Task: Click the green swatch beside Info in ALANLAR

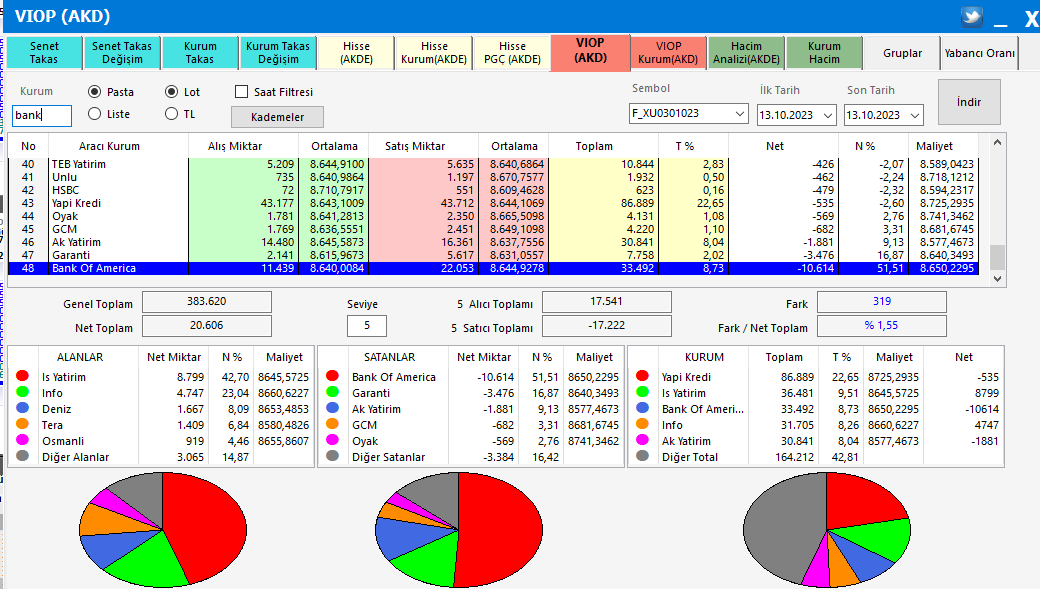Action: click(x=23, y=392)
